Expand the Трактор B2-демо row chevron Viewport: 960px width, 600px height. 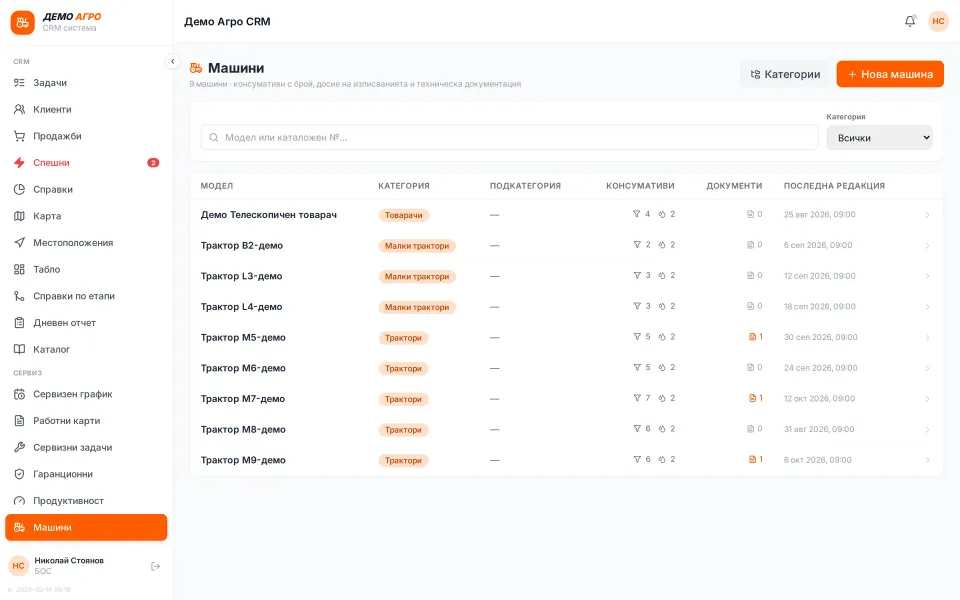[x=928, y=246]
